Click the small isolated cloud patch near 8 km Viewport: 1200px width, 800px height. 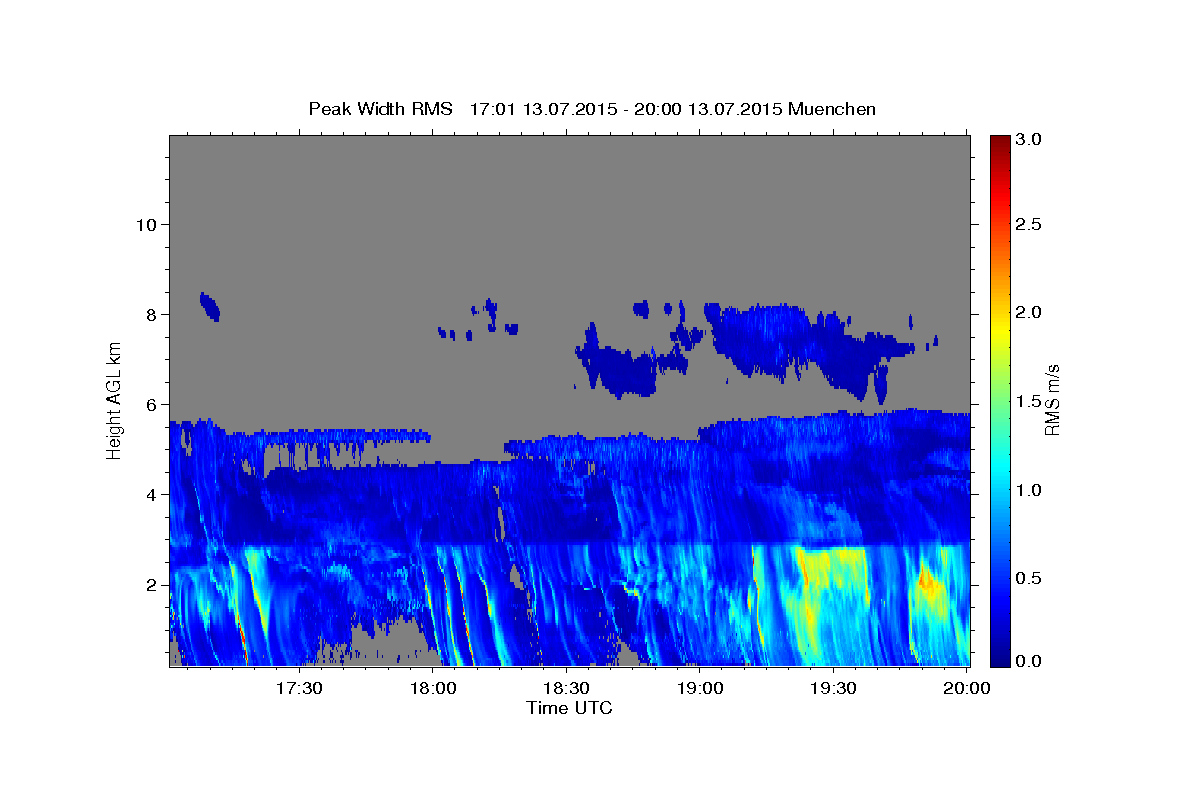(209, 306)
